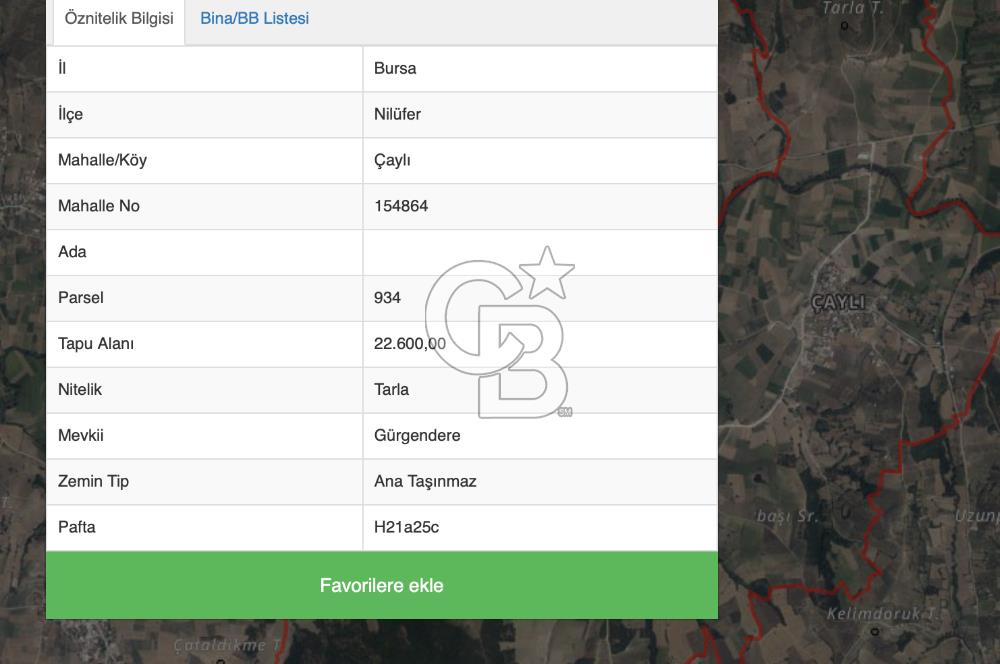Switch to the Bina/BB Listesi tab
The height and width of the screenshot is (664, 1000).
[254, 19]
